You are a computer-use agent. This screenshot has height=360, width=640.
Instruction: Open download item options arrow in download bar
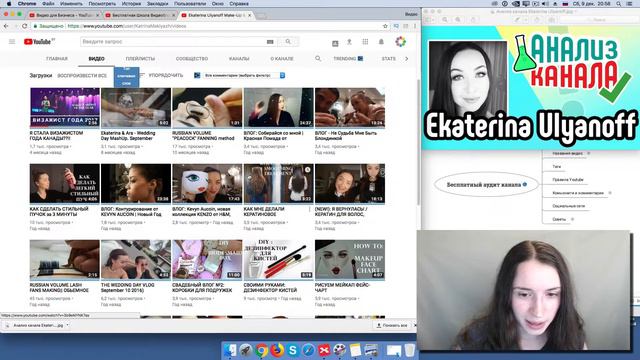point(67,325)
